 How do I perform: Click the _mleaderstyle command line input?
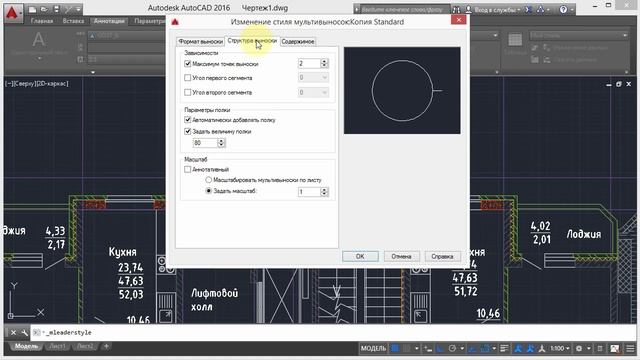333,333
